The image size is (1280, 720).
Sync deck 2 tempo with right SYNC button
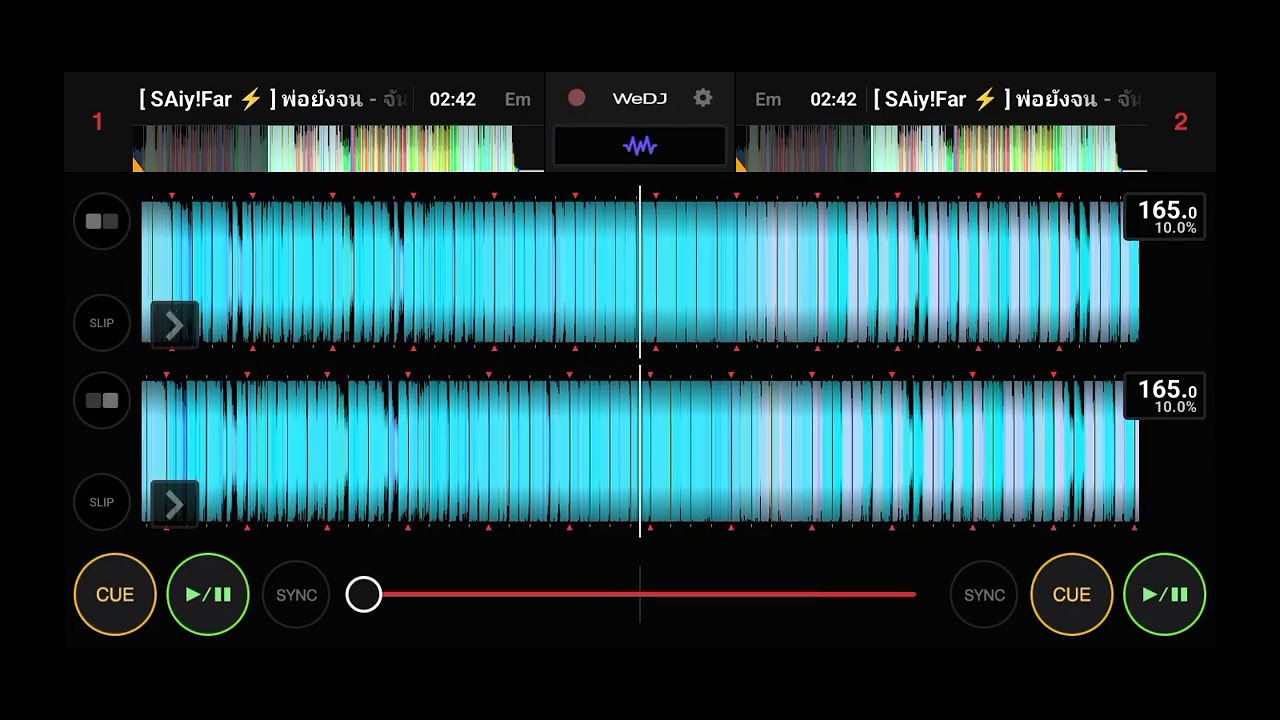984,594
